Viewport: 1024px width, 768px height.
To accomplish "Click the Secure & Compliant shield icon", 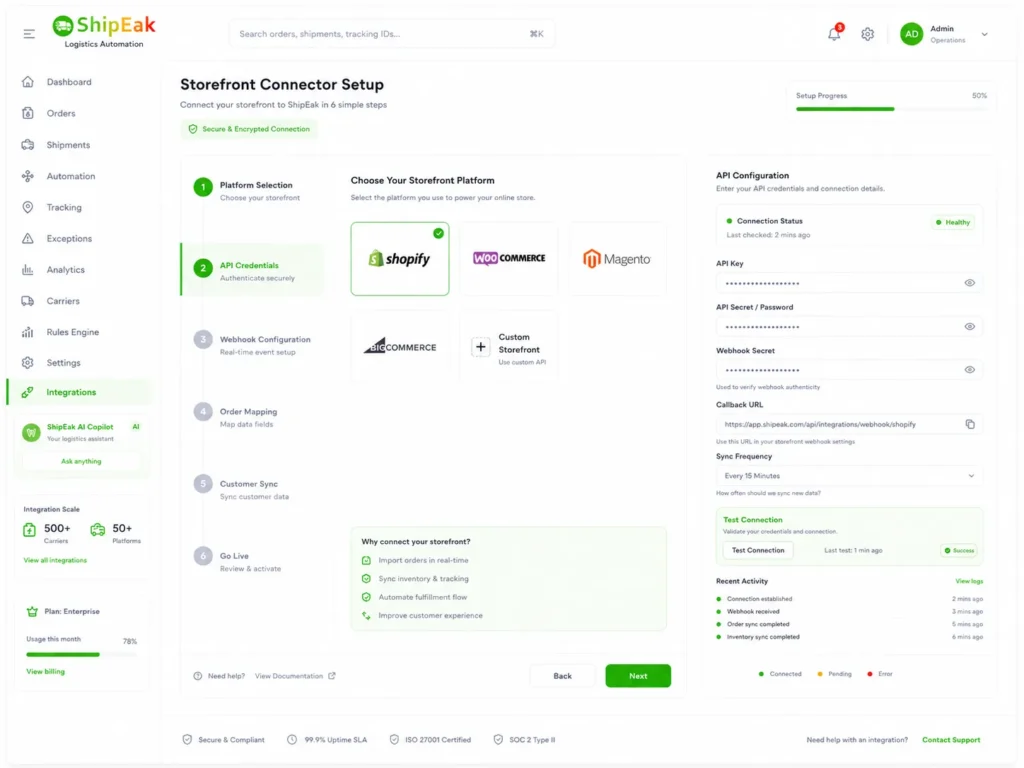I will pyautogui.click(x=187, y=740).
